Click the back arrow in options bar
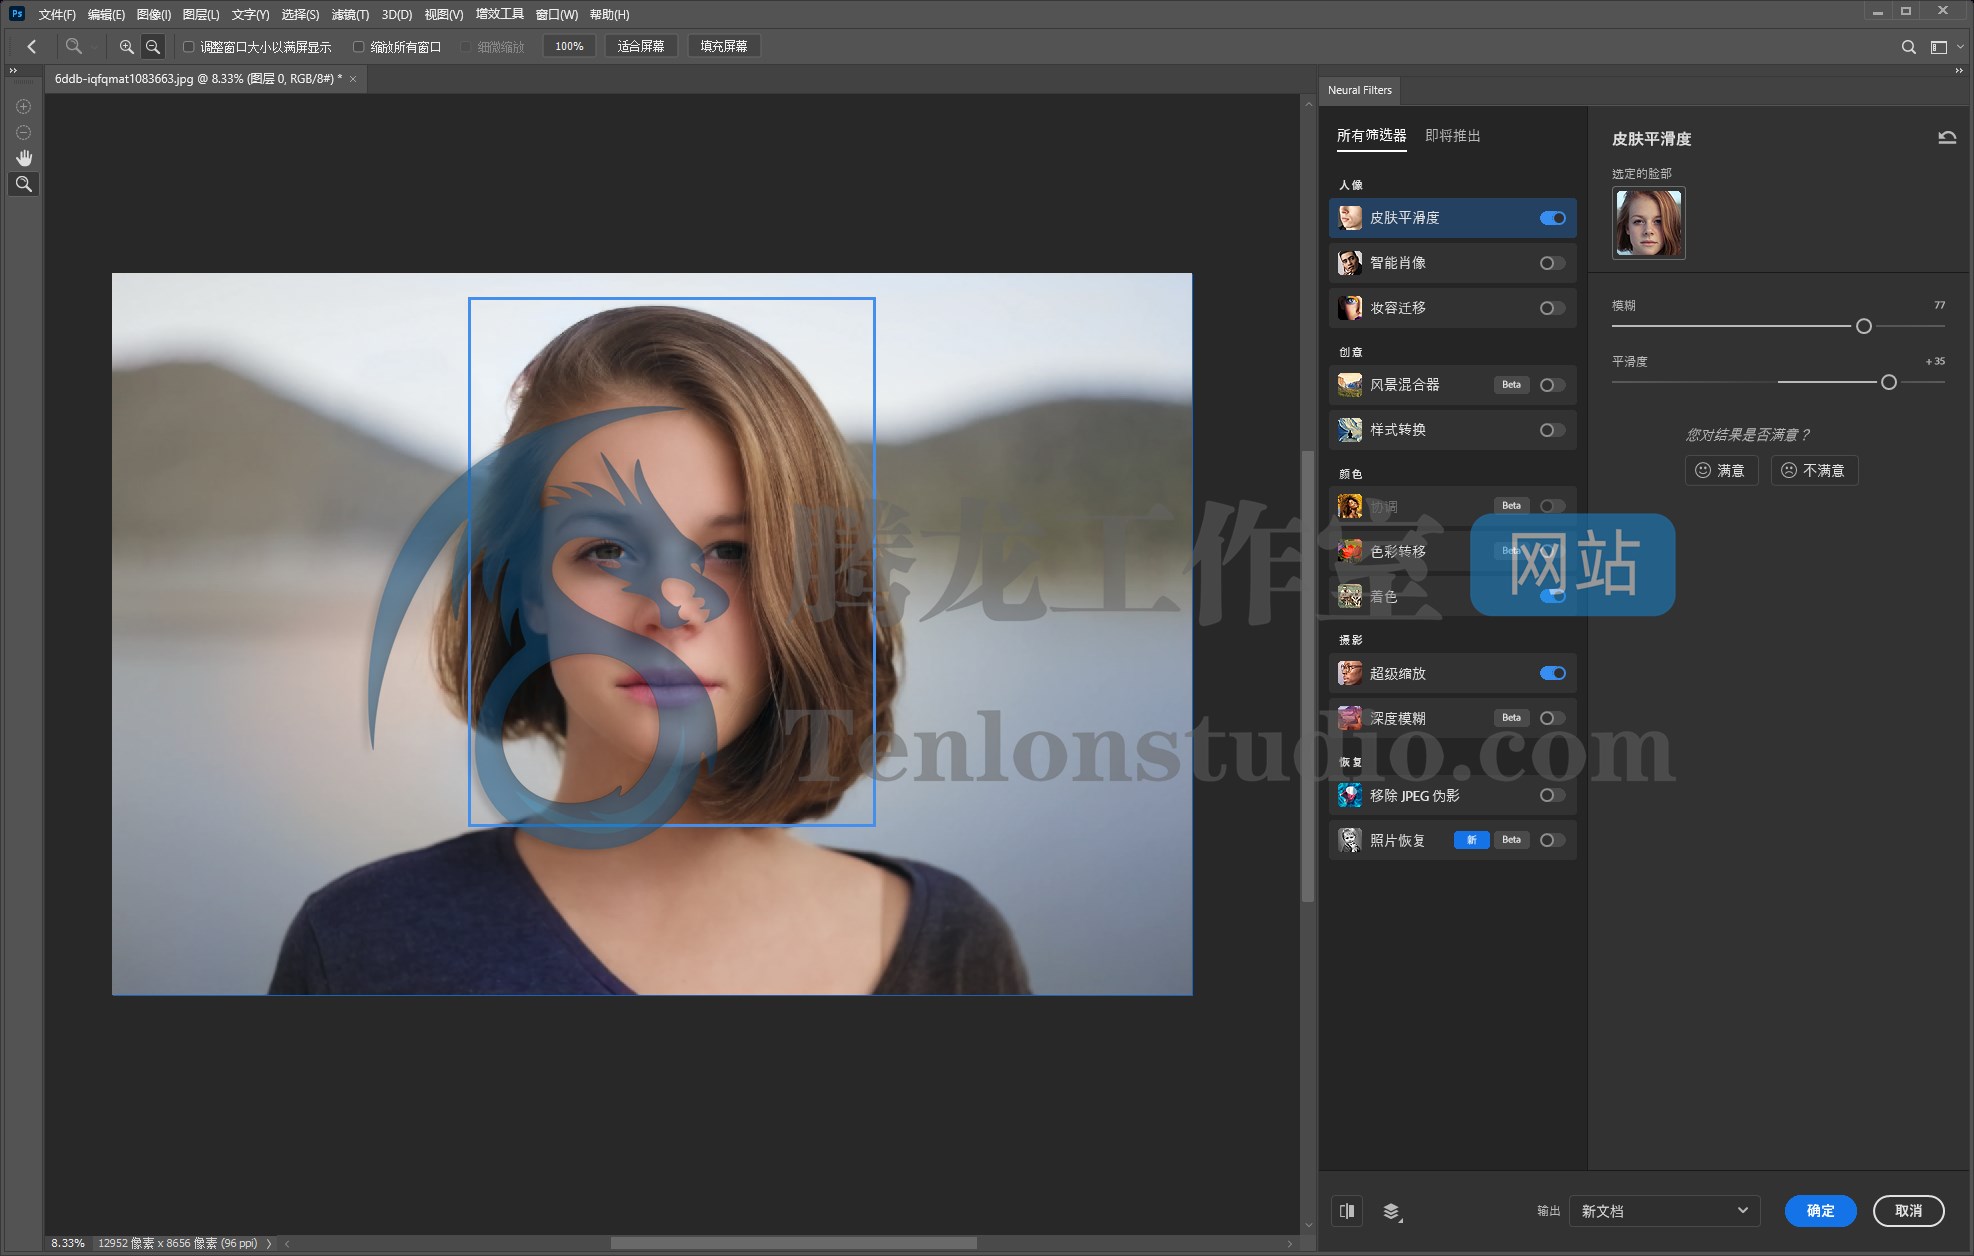Image resolution: width=1974 pixels, height=1256 pixels. [32, 46]
